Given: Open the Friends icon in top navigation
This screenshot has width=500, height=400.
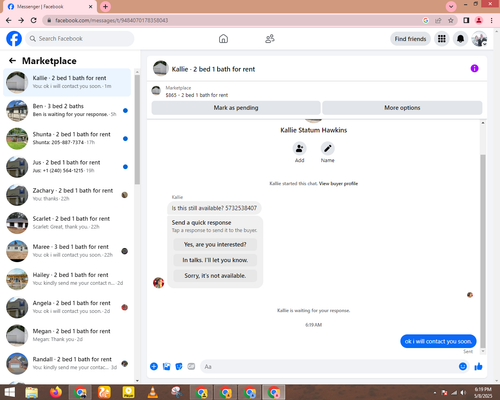Looking at the screenshot, I should pyautogui.click(x=270, y=39).
